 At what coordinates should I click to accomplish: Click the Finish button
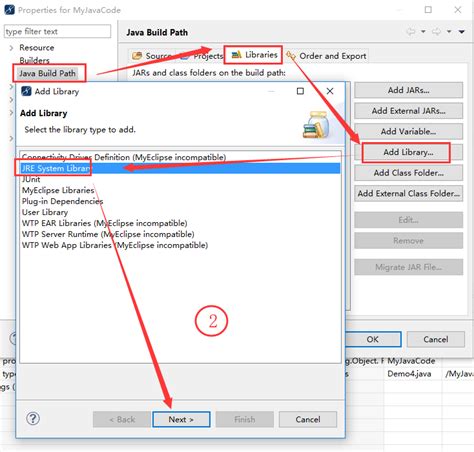click(245, 419)
